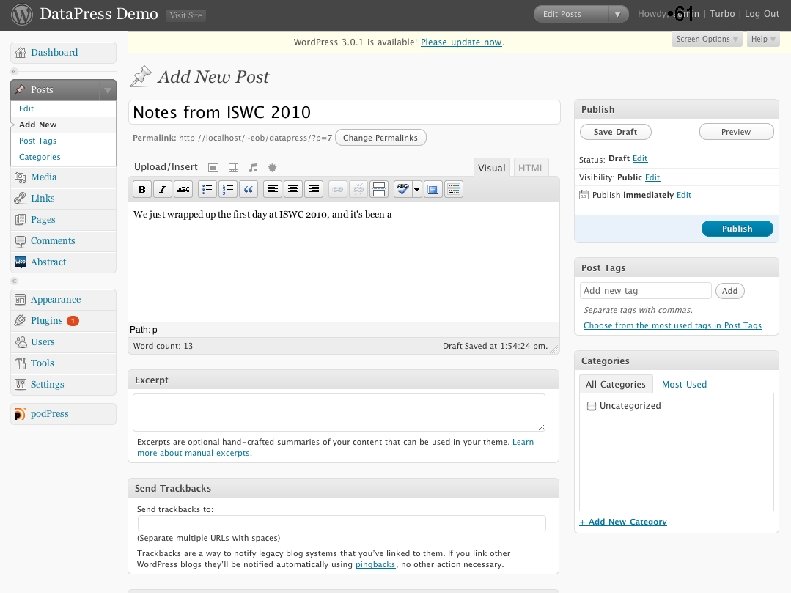Click the Send trackbacks to field
Screen dimensions: 791x593
(342, 523)
